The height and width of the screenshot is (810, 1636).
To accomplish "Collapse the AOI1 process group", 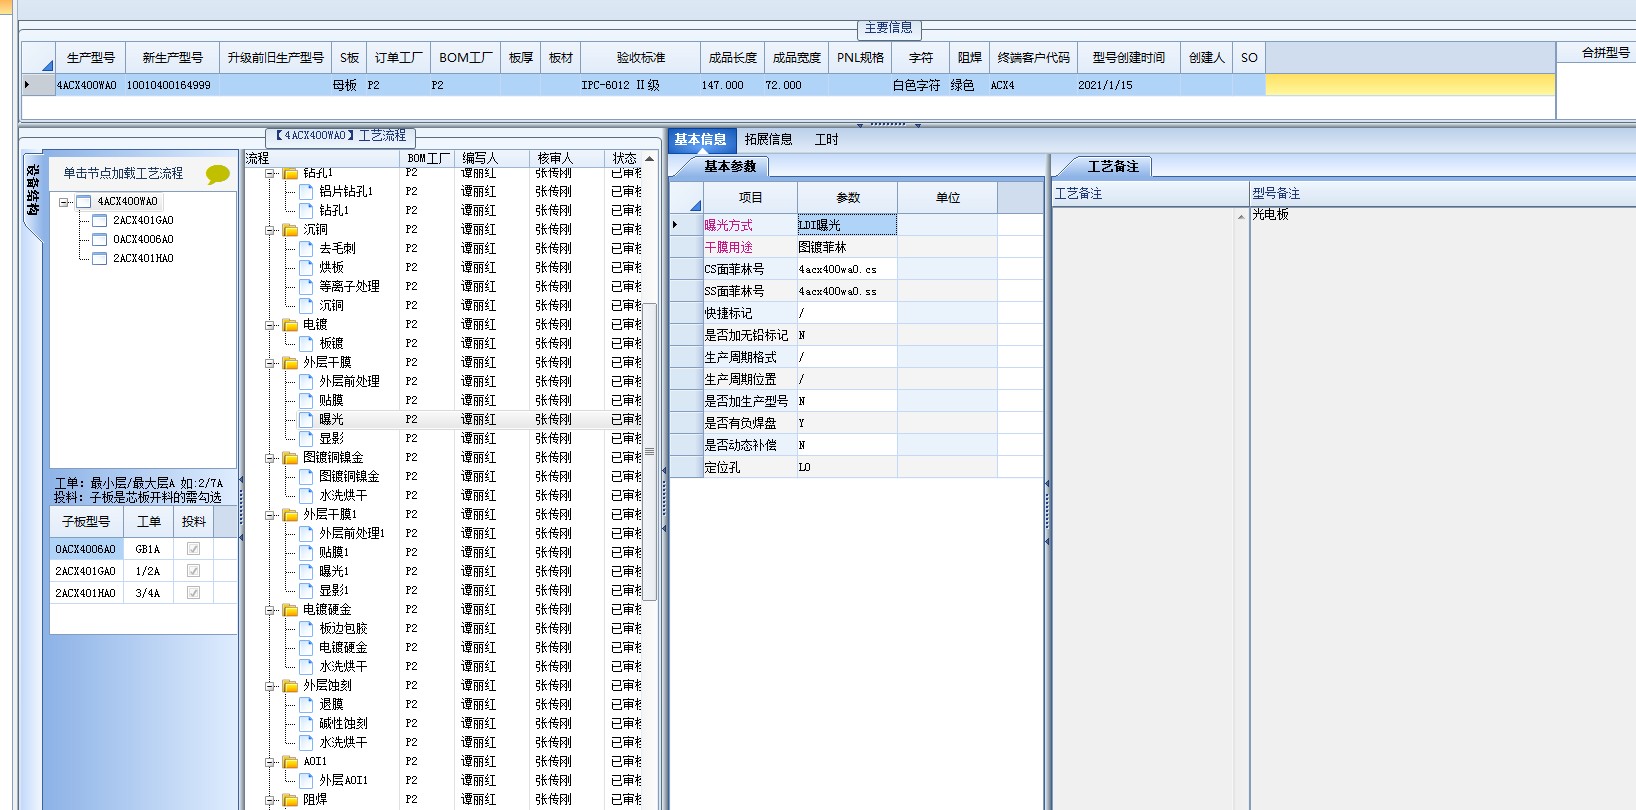I will [270, 762].
